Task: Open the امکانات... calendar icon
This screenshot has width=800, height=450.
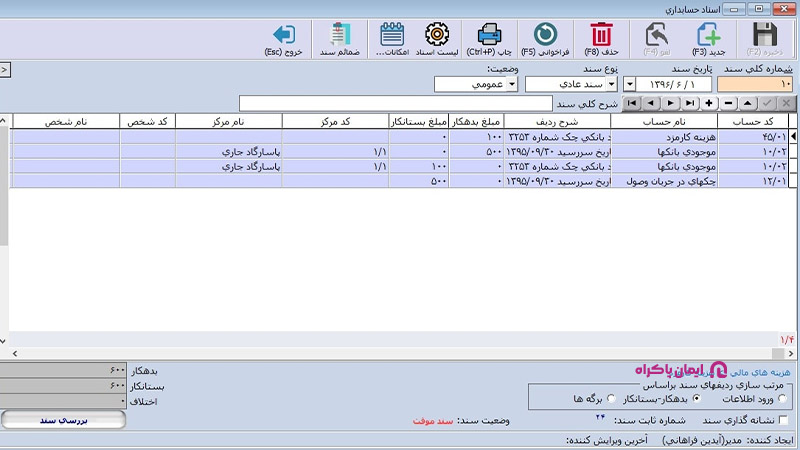Action: coord(392,35)
